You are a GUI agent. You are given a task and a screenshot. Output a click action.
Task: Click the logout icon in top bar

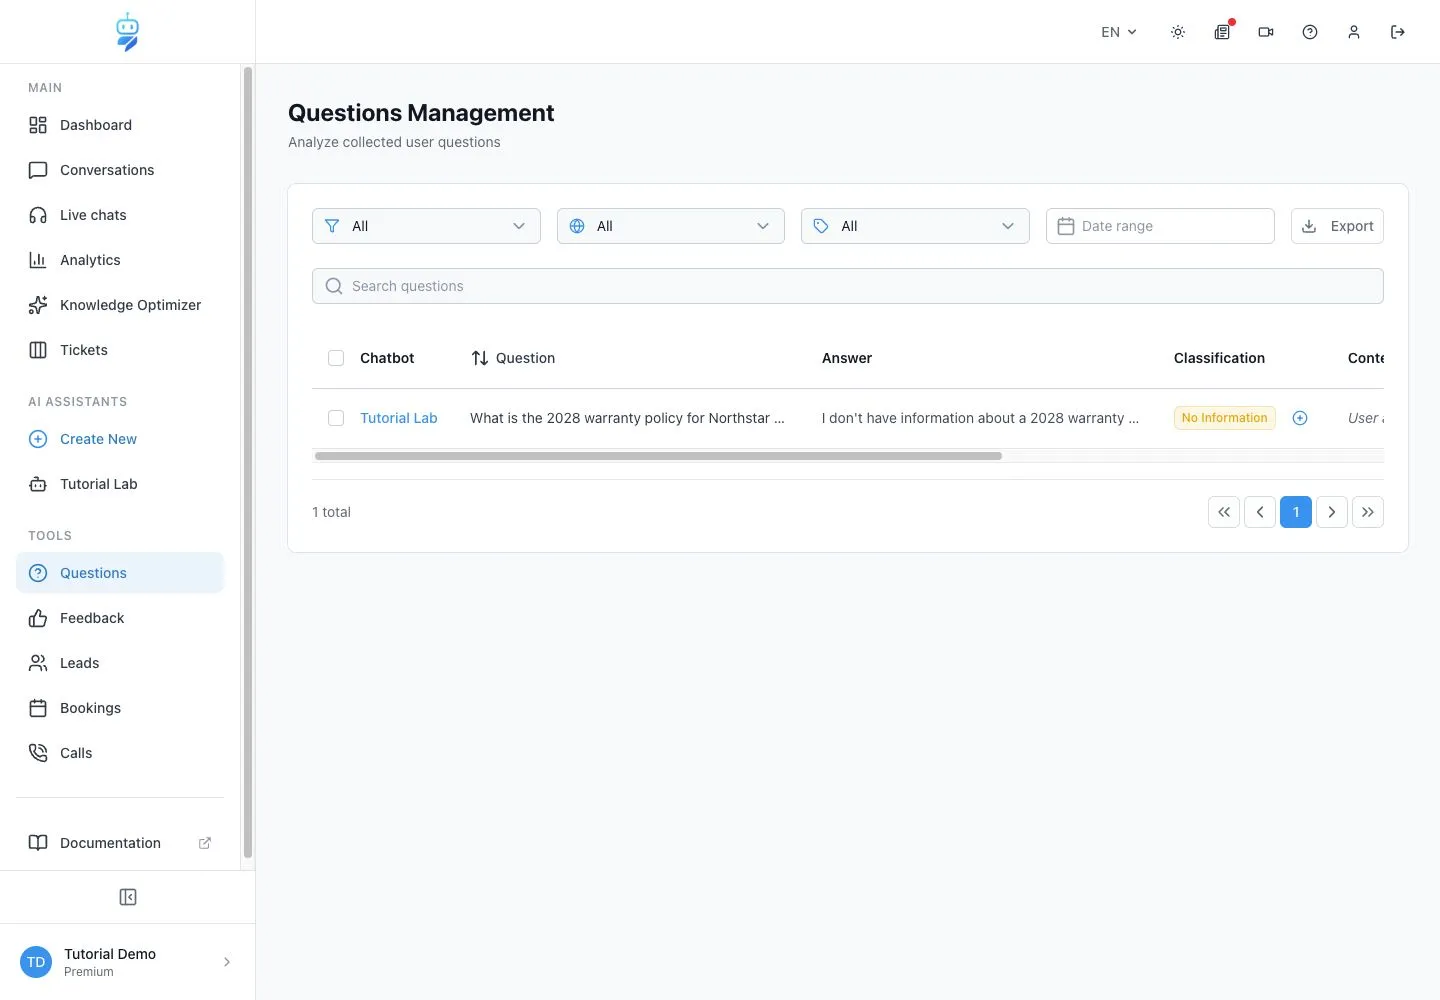click(1398, 32)
